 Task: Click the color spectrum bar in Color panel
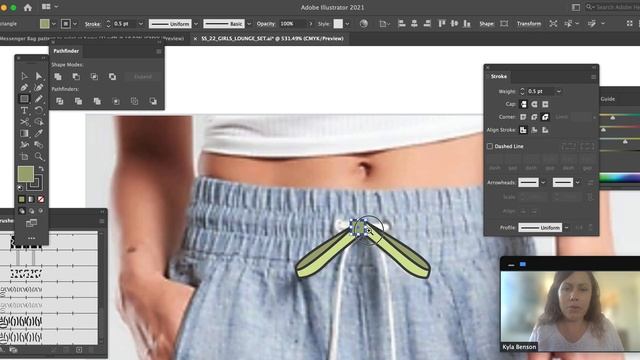pyautogui.click(x=620, y=178)
